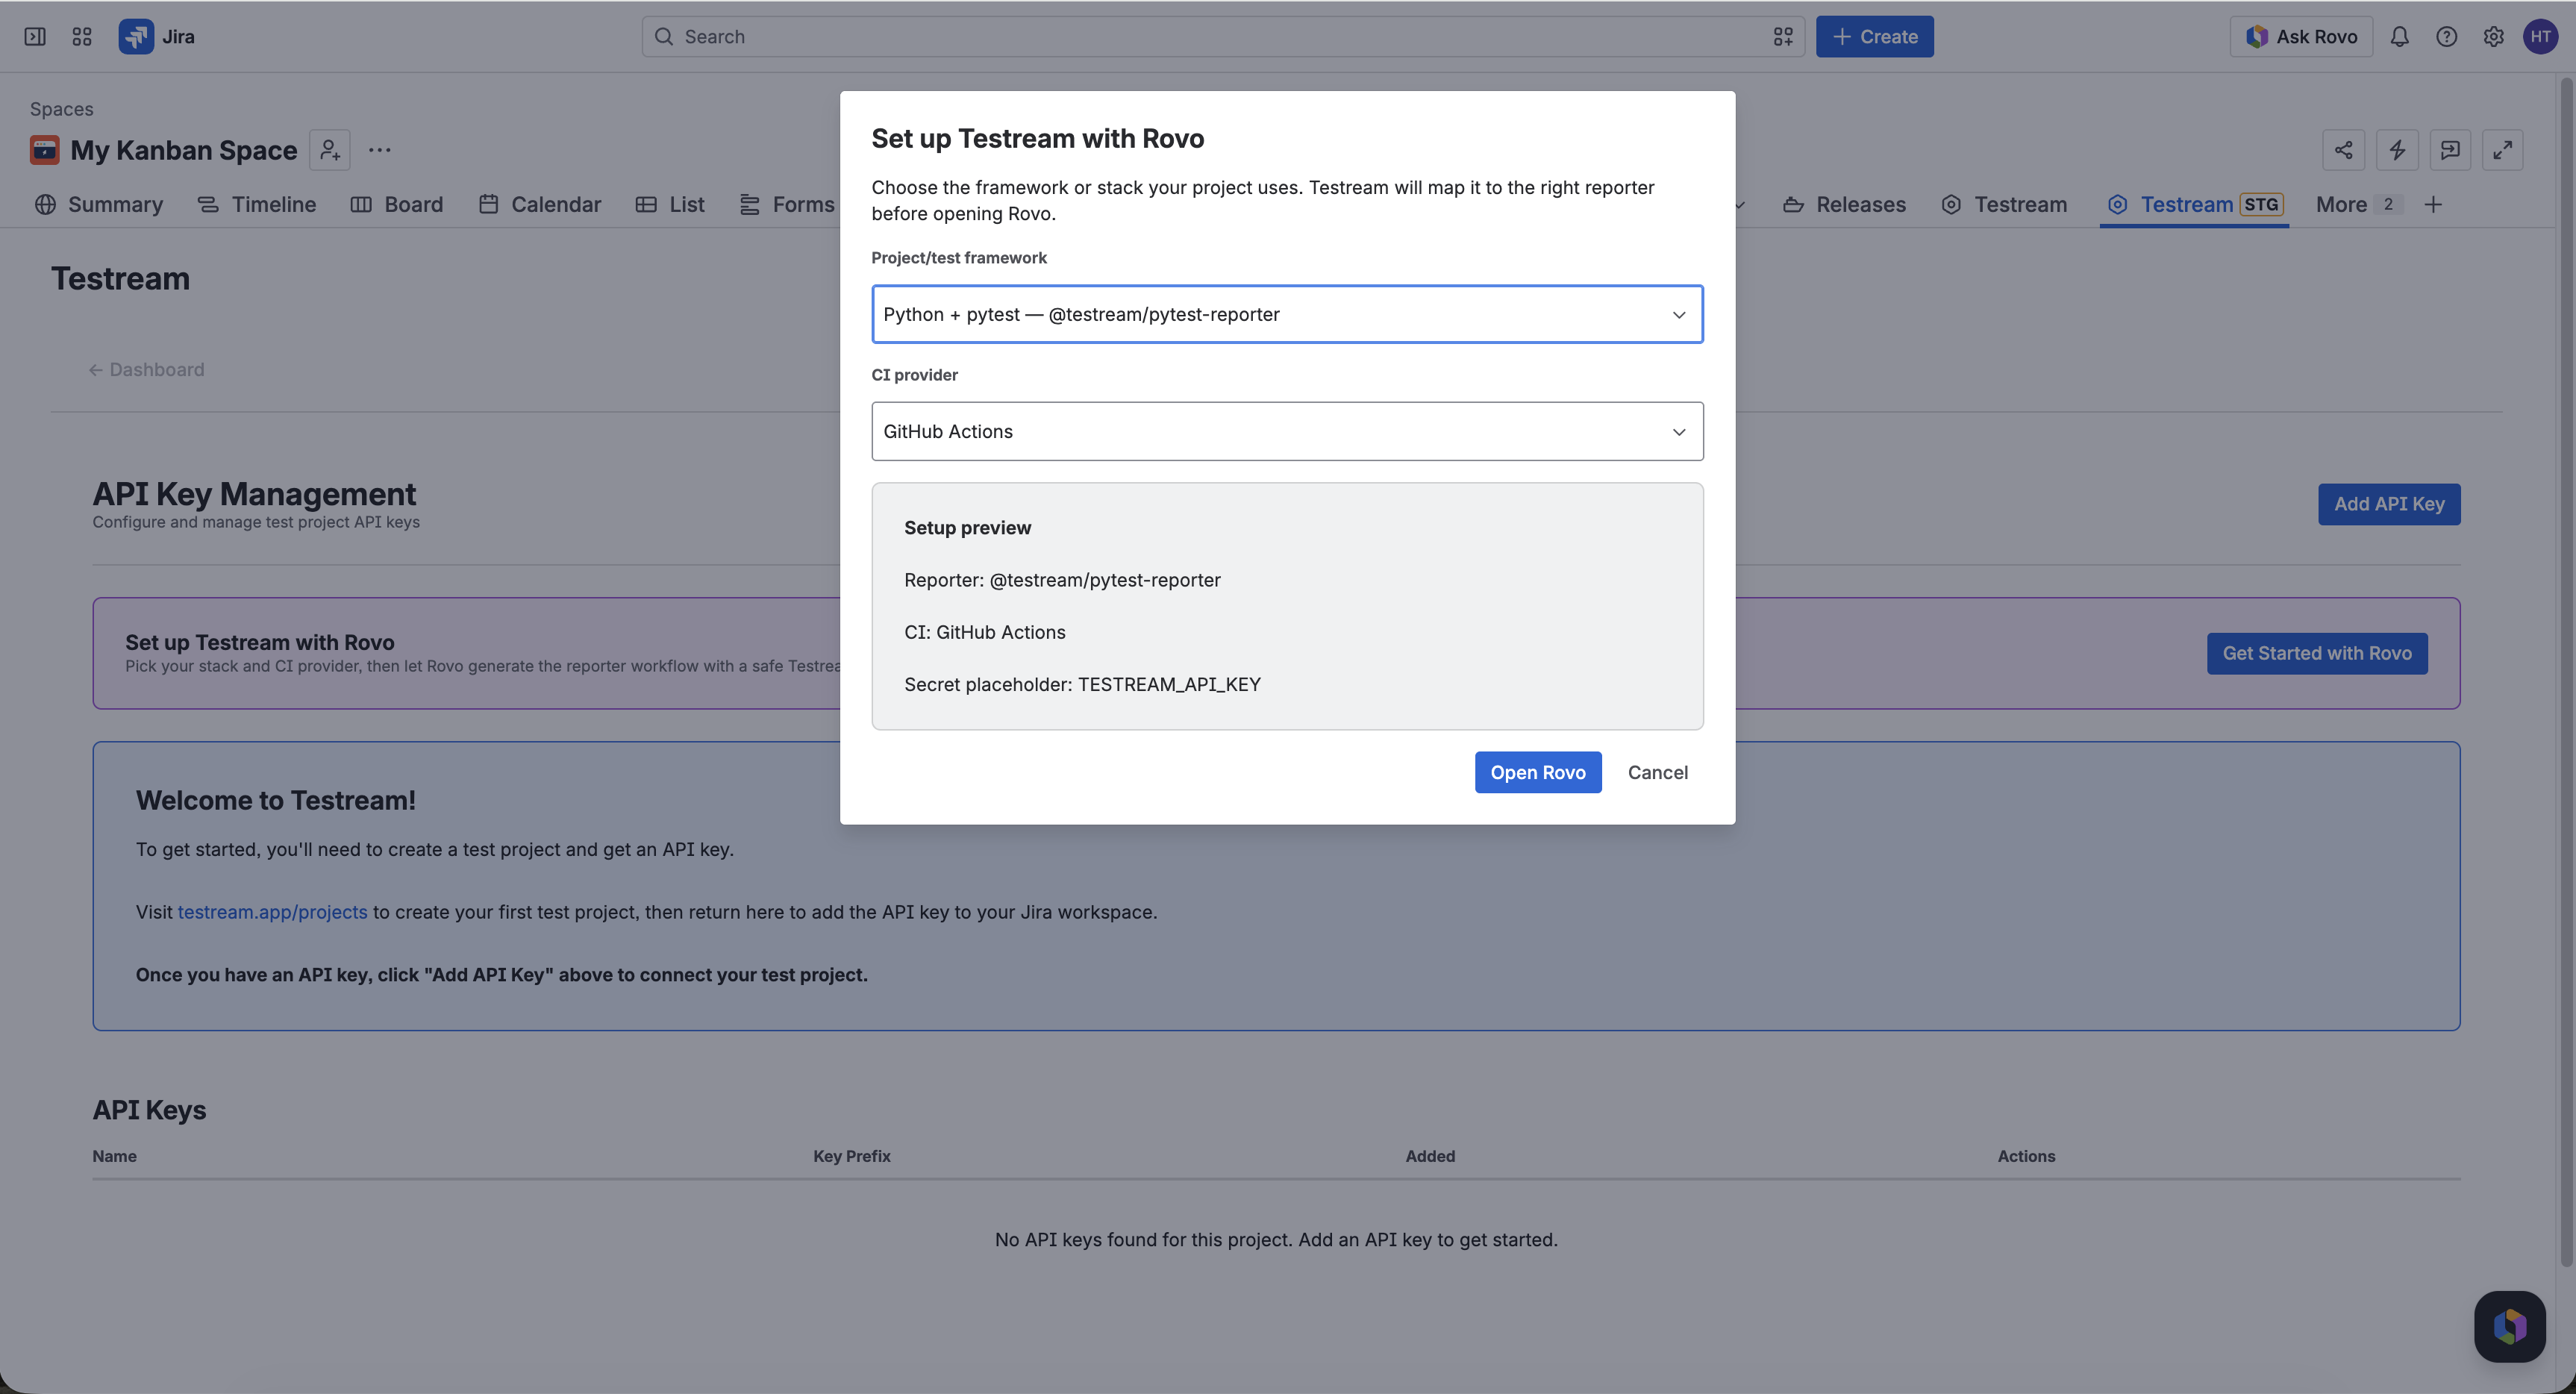
Task: Click the Jira logo
Action: coord(157,37)
